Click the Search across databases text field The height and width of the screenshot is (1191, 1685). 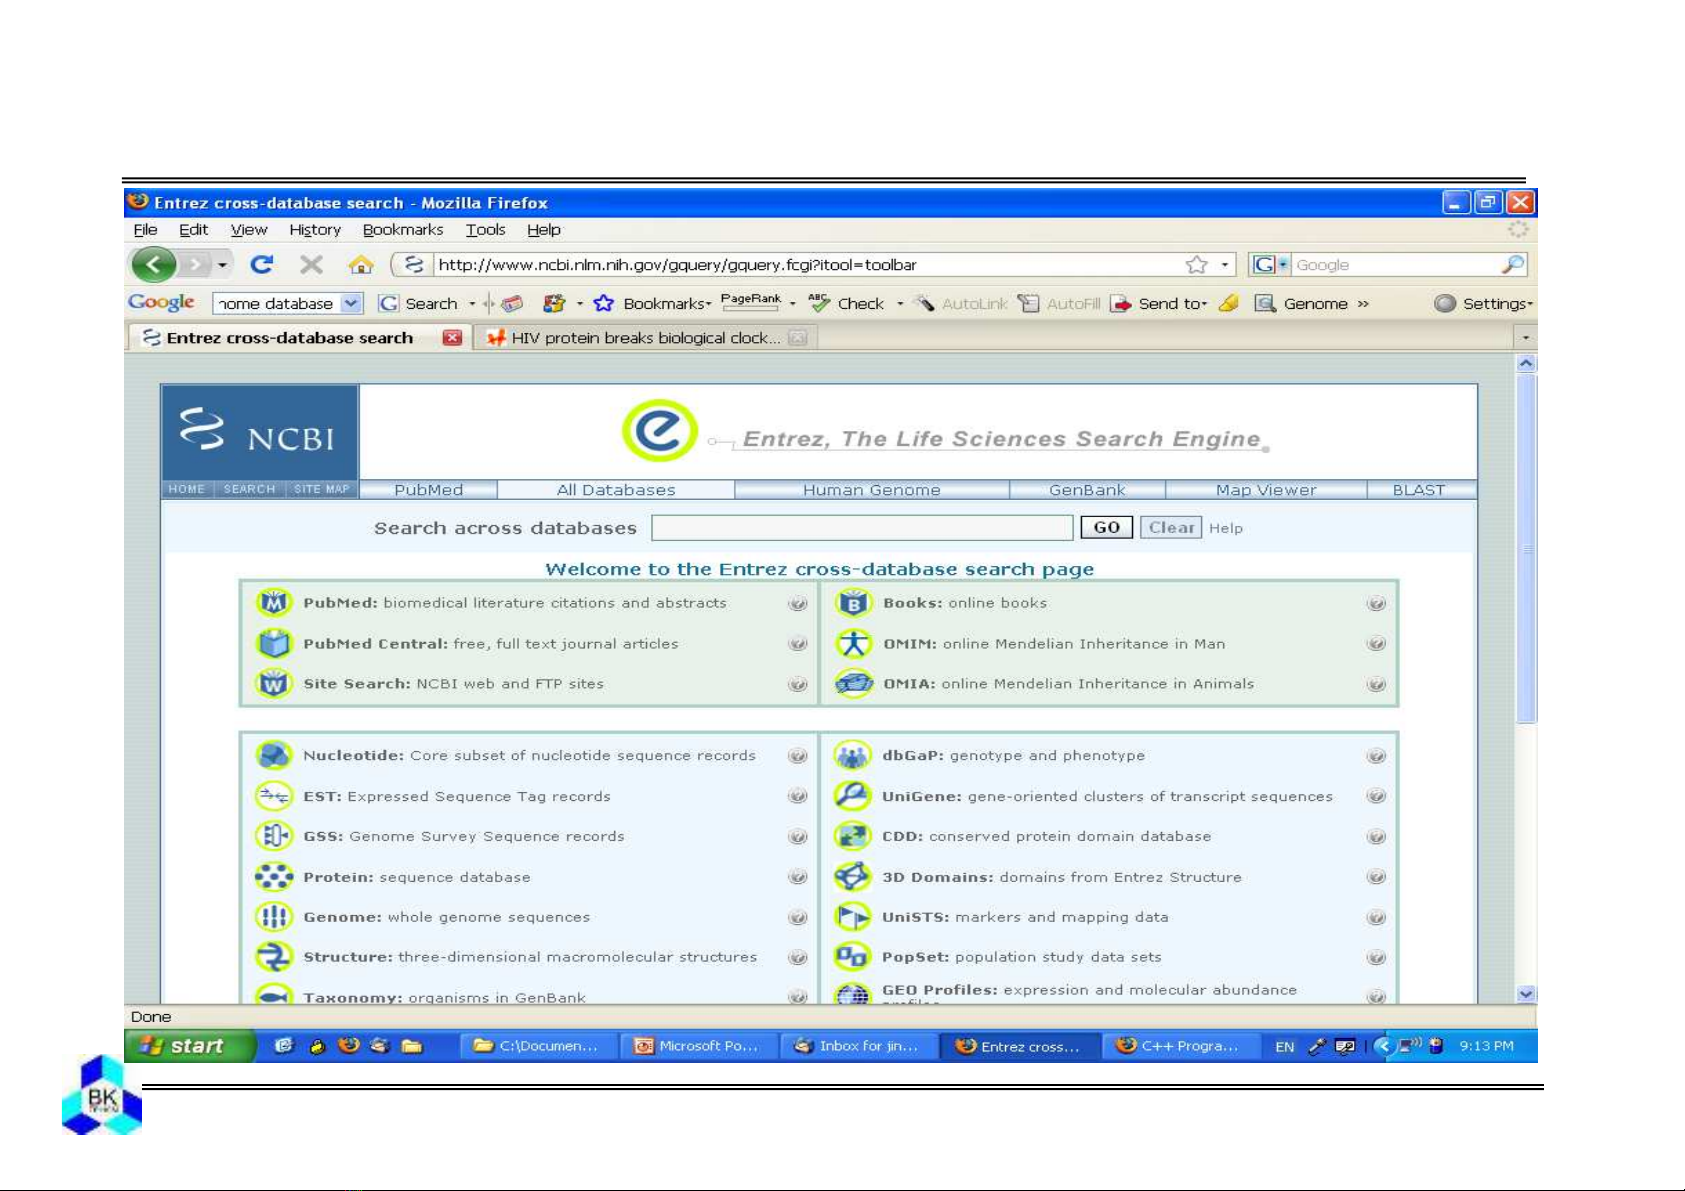pos(861,528)
